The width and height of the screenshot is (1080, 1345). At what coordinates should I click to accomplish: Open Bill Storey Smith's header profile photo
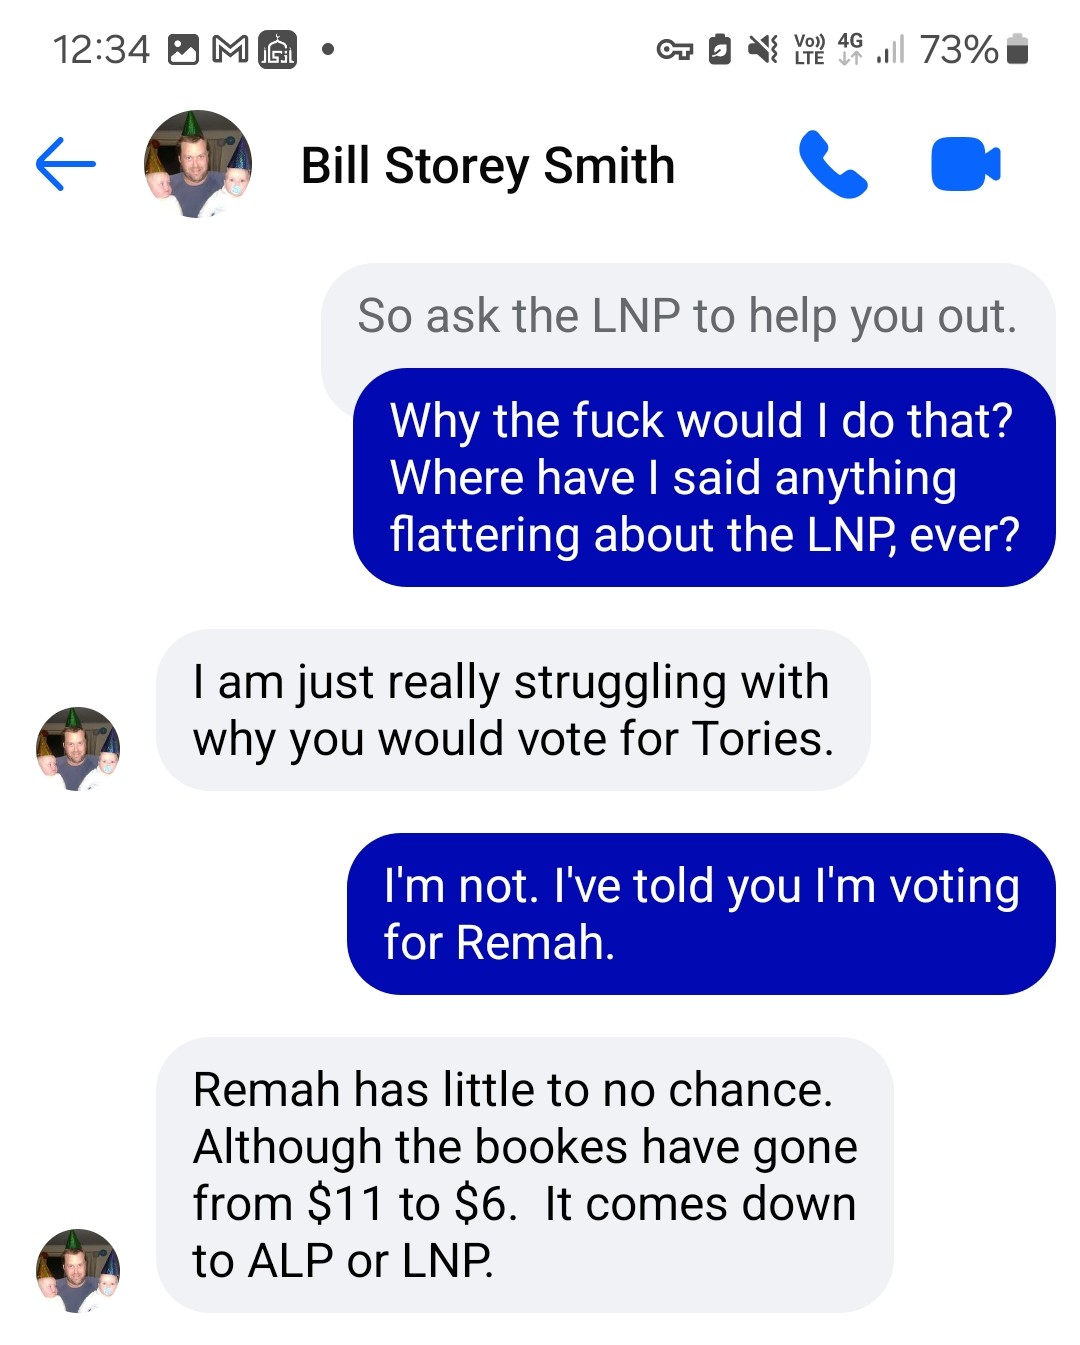198,164
